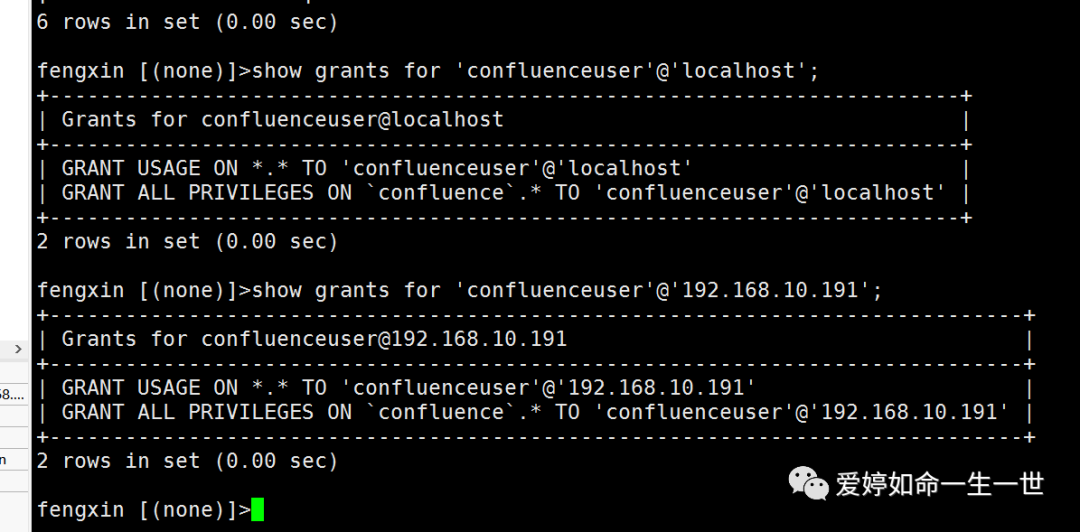Click the WeChat logo icon in watermark
The image size is (1080, 532).
point(808,483)
